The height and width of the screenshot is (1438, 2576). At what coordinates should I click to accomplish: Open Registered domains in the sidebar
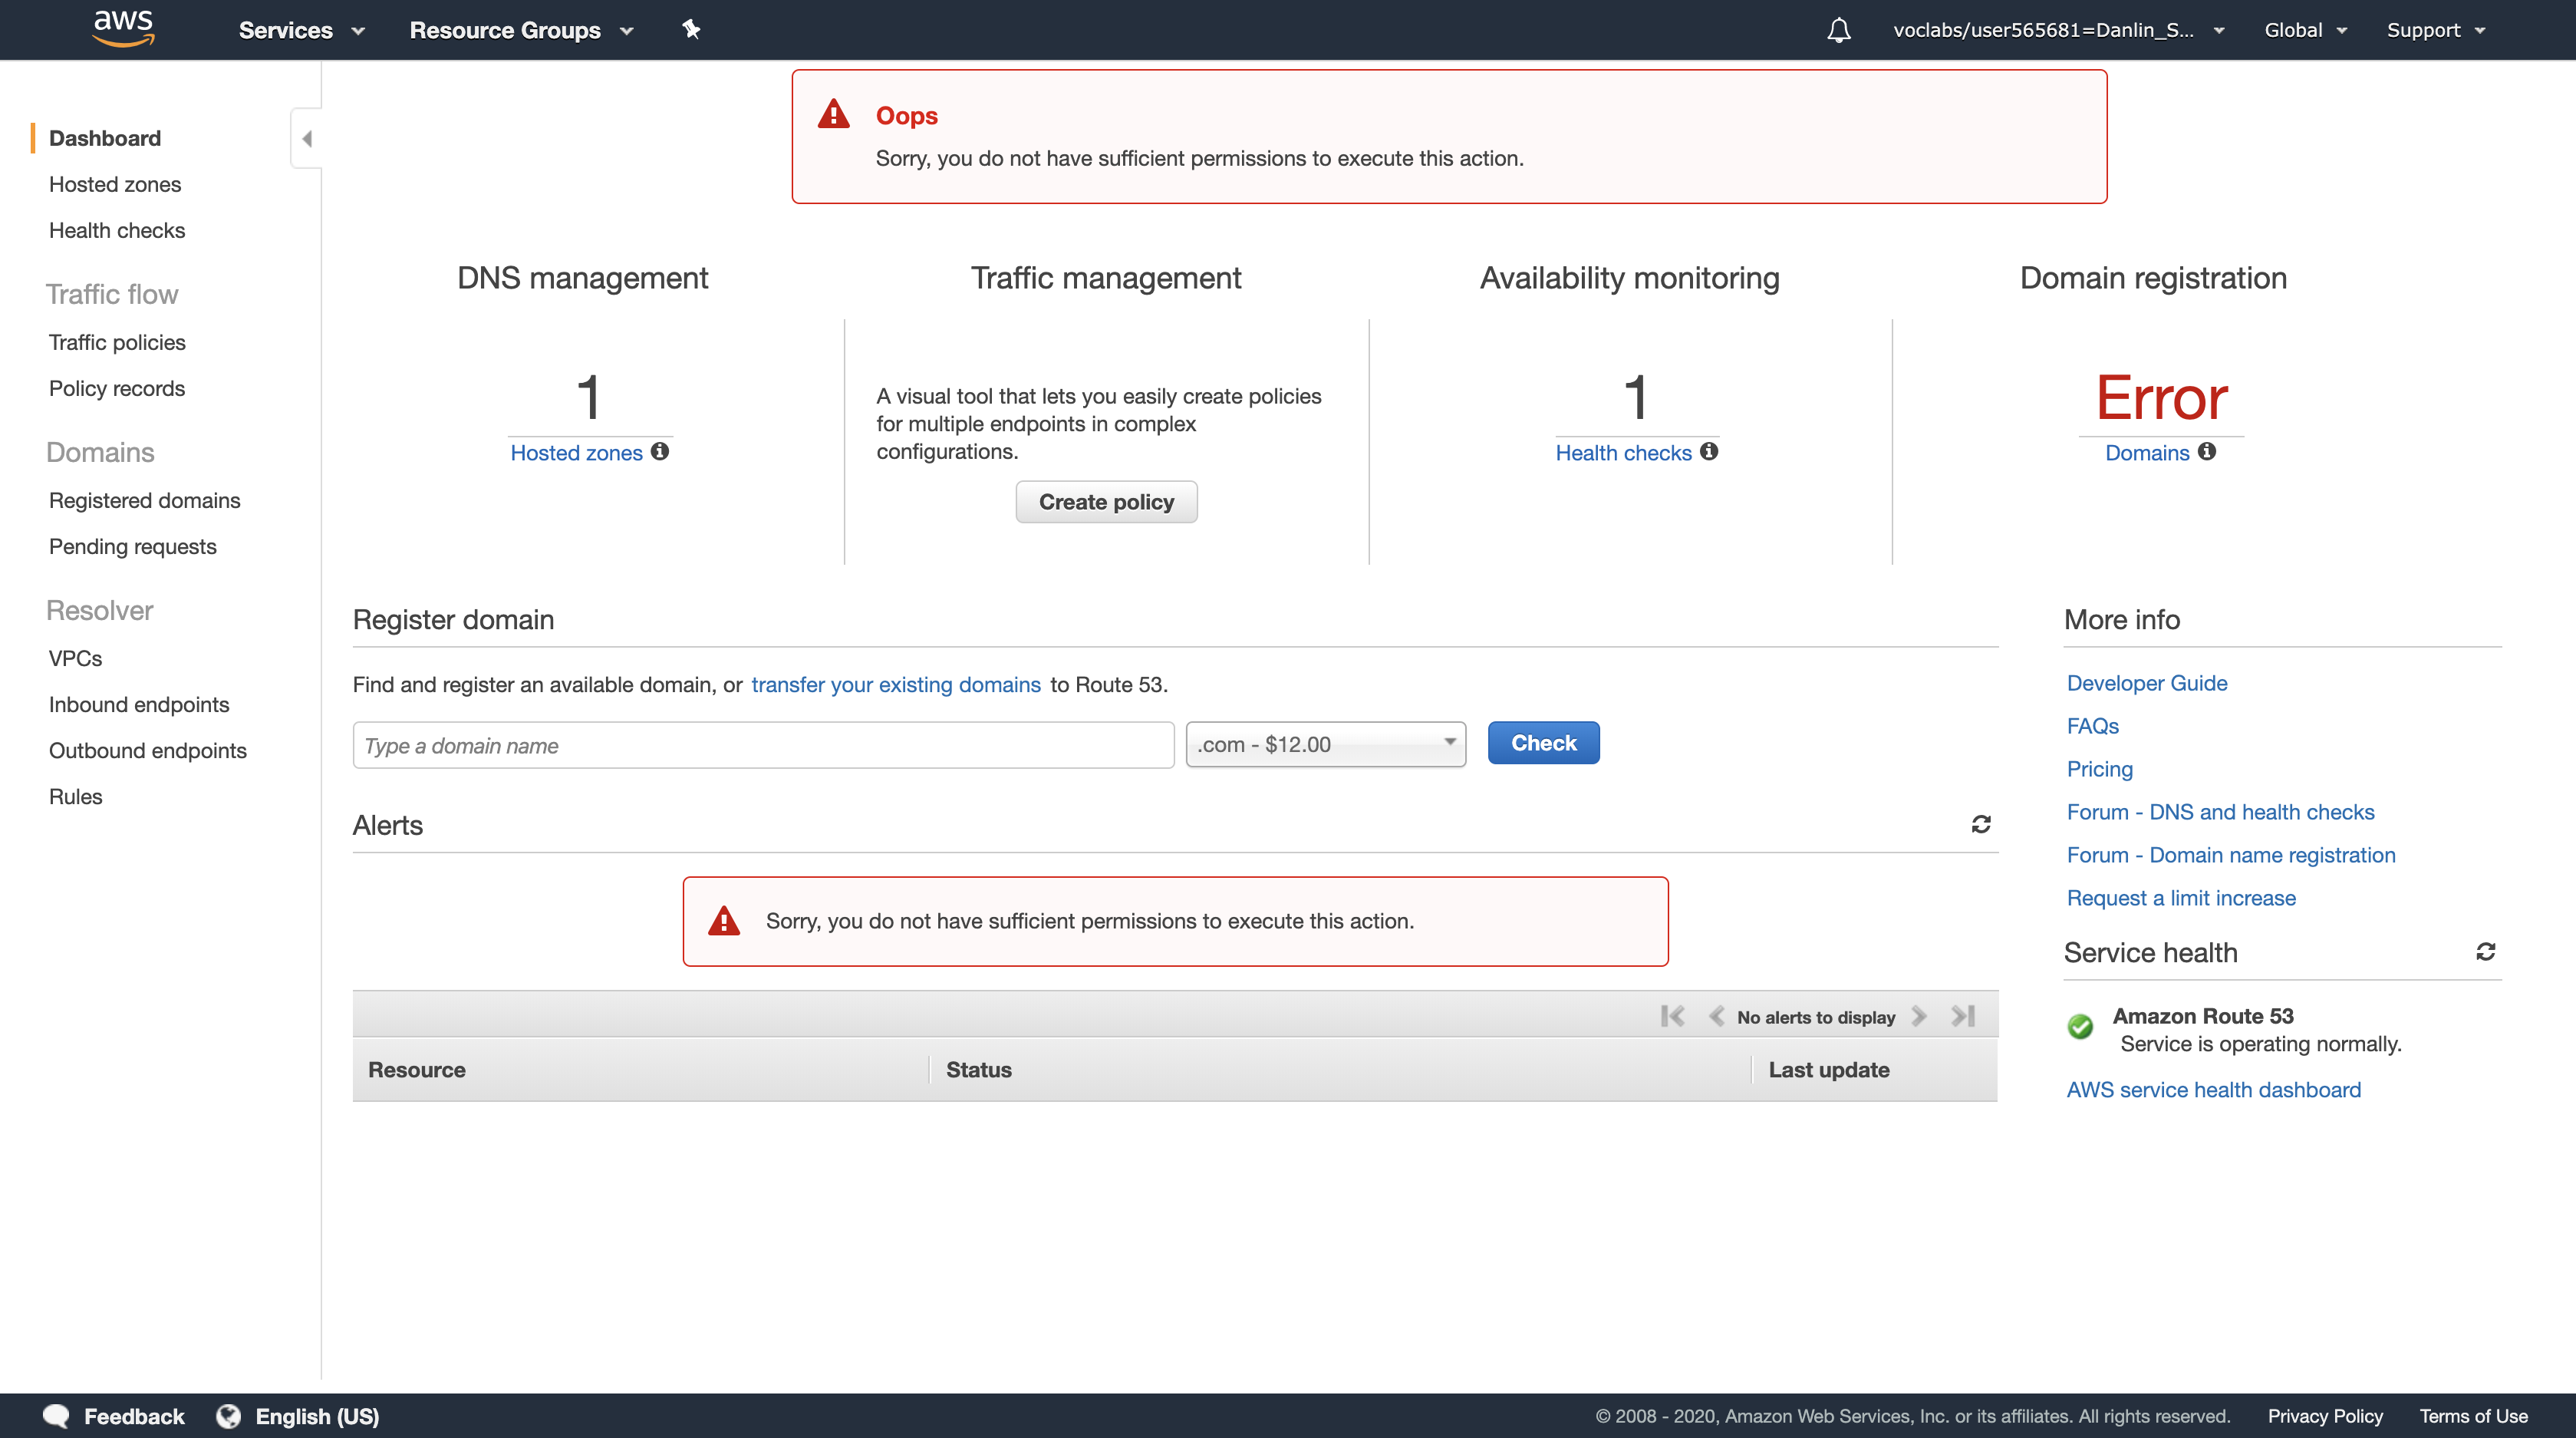[144, 500]
